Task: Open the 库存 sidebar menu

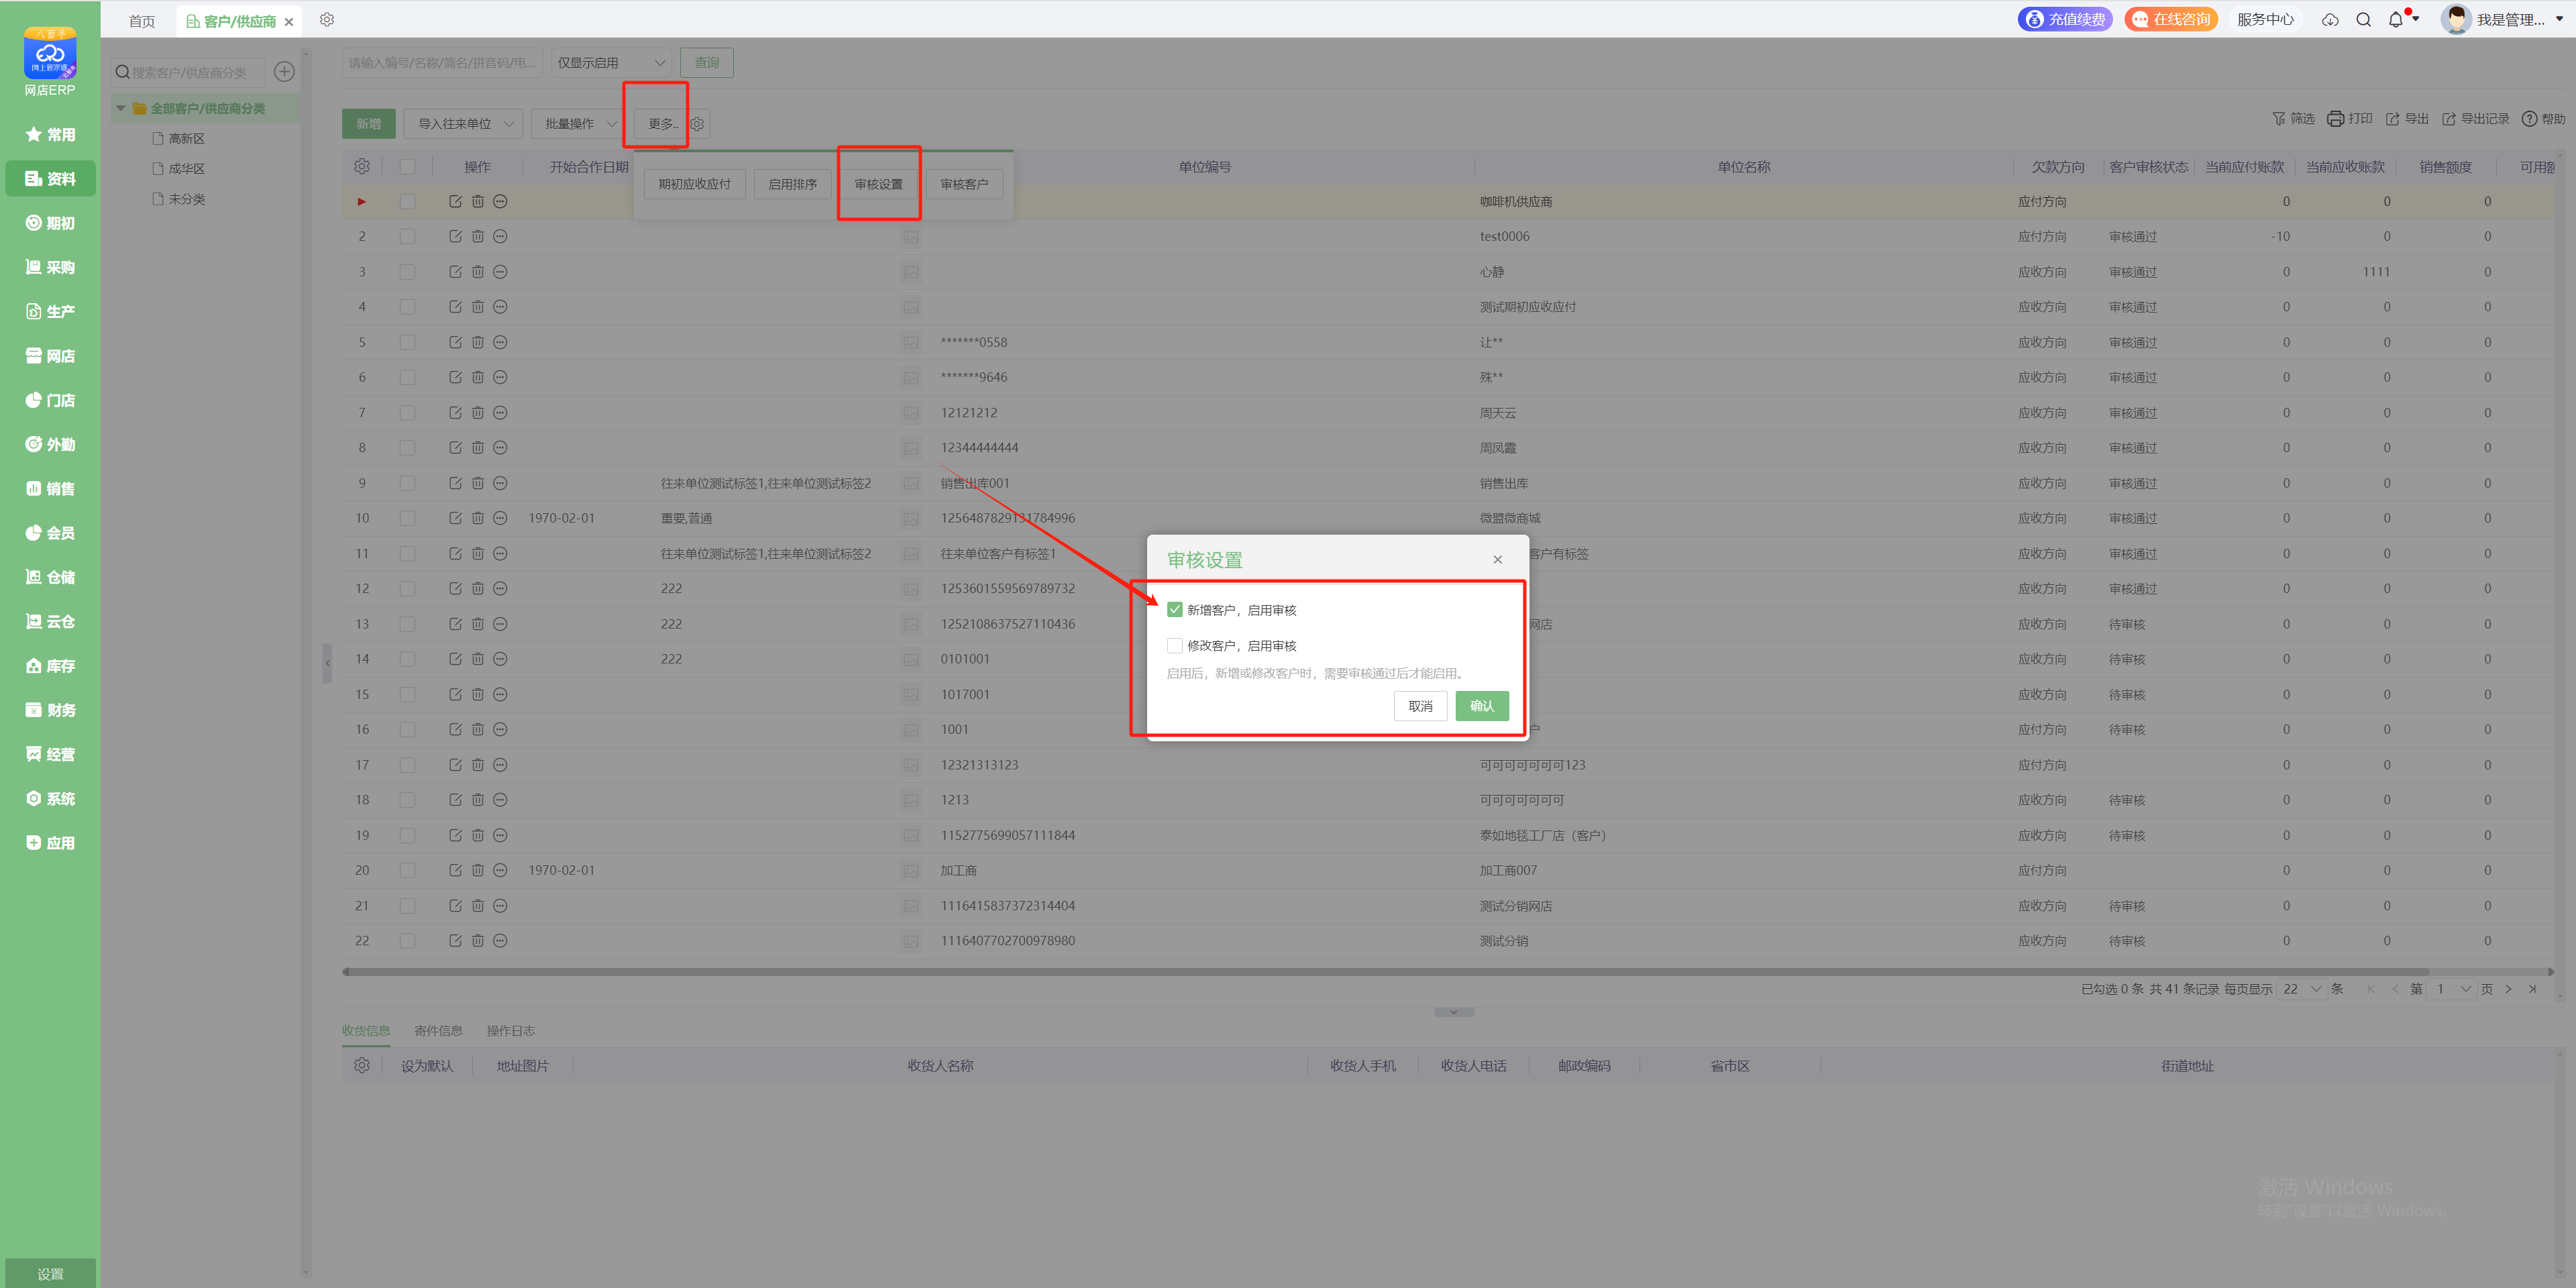Action: pyautogui.click(x=50, y=666)
